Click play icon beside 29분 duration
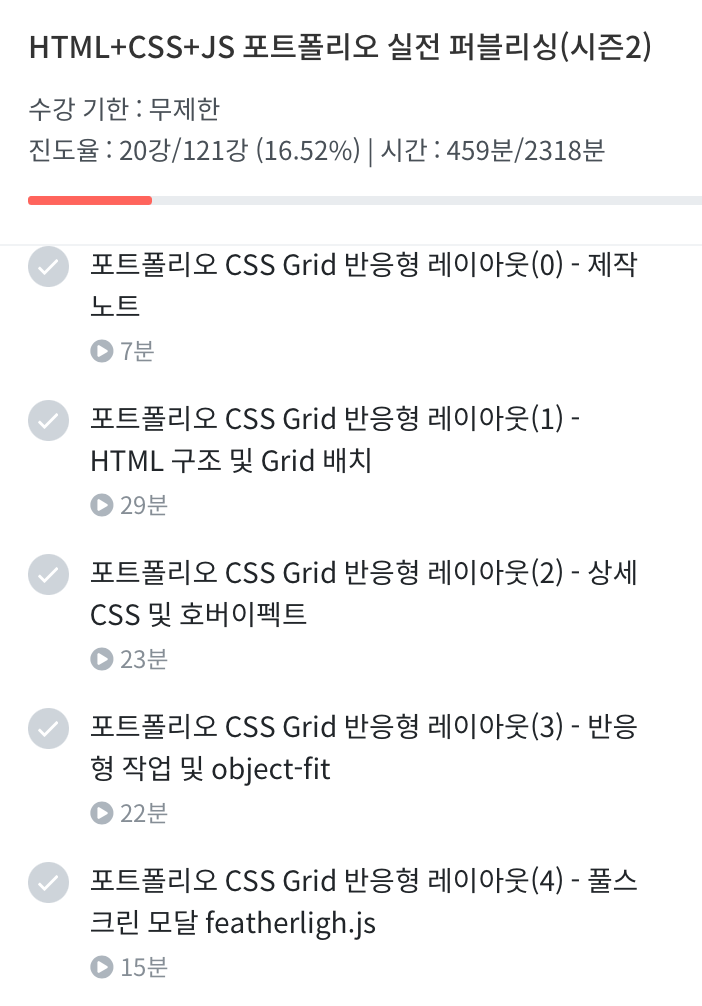702x1006 pixels. pos(101,505)
